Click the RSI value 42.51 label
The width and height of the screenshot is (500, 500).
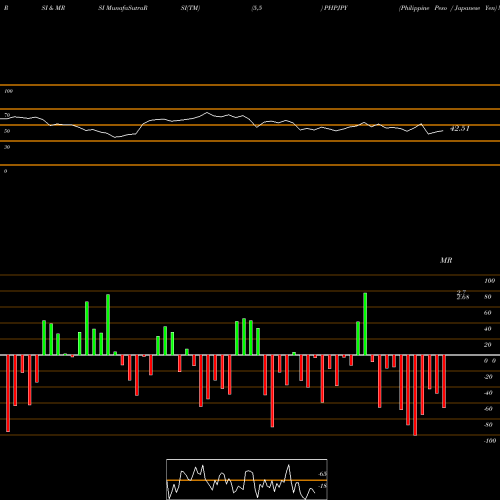(460, 129)
